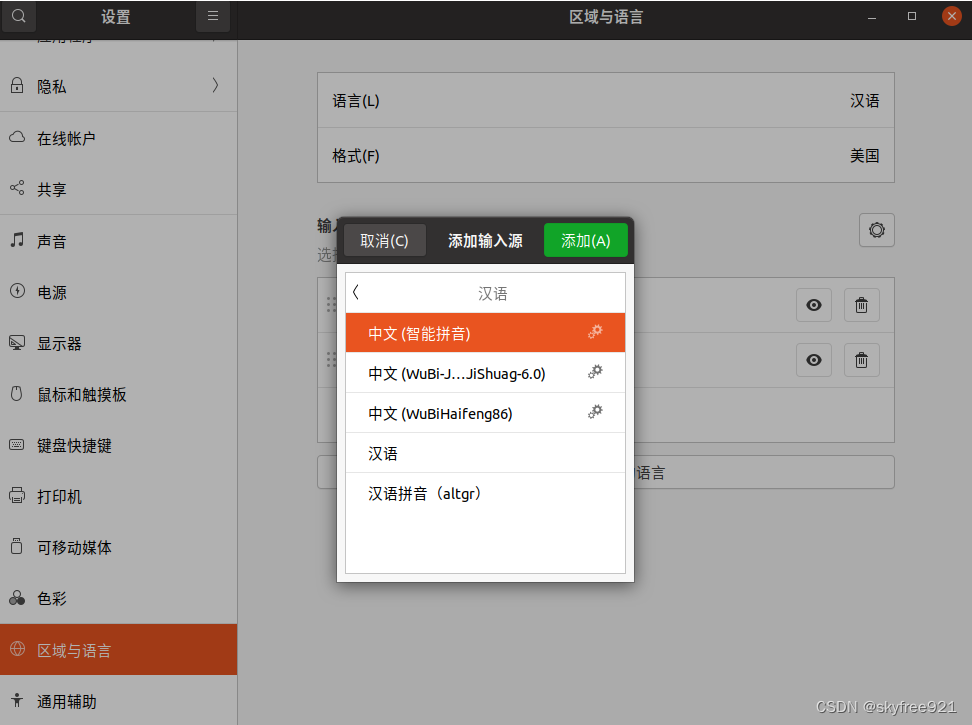Go to 色彩 settings
The width and height of the screenshot is (972, 725).
tap(118, 599)
